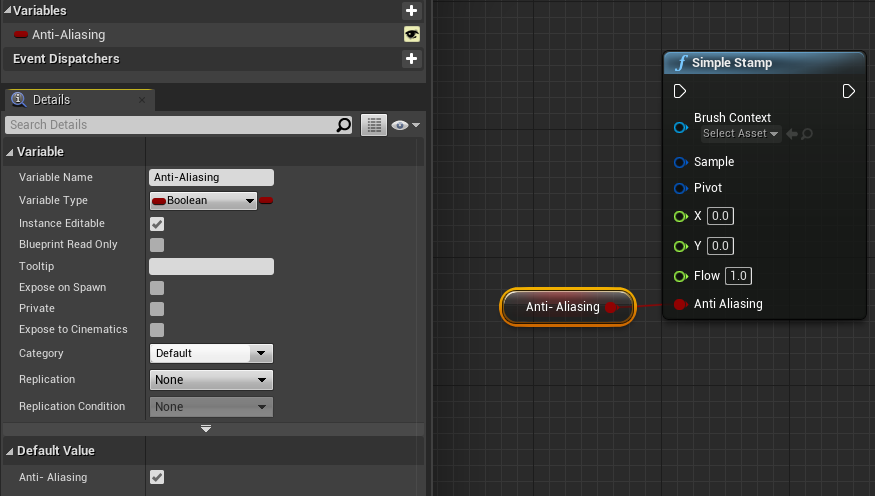The height and width of the screenshot is (496, 875).
Task: Click the search magnifier icon in Details
Action: coord(344,125)
